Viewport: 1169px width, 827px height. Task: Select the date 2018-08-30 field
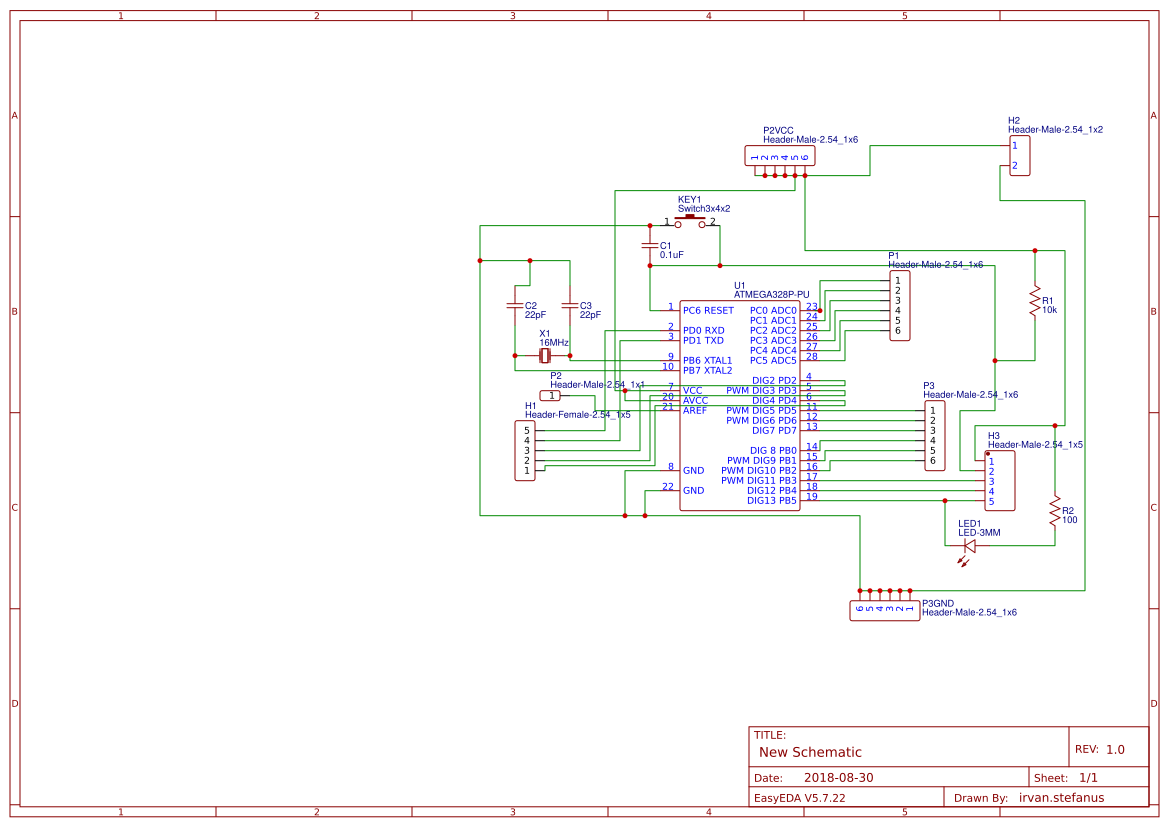point(838,777)
